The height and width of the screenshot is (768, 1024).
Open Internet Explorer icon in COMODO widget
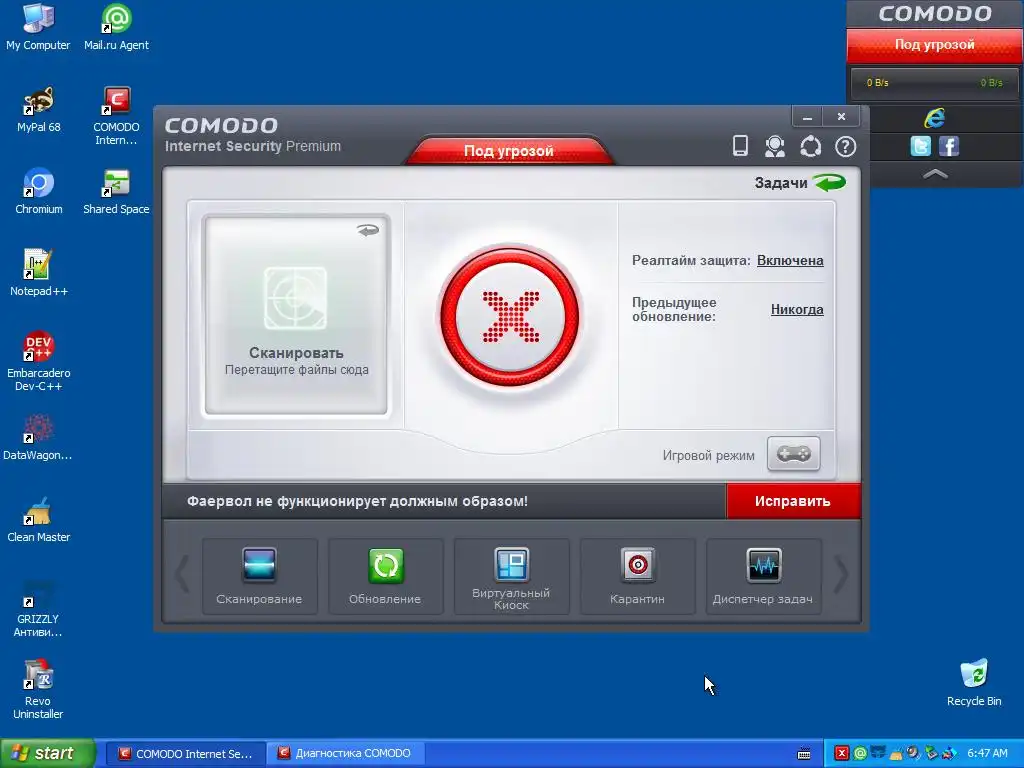tap(935, 118)
